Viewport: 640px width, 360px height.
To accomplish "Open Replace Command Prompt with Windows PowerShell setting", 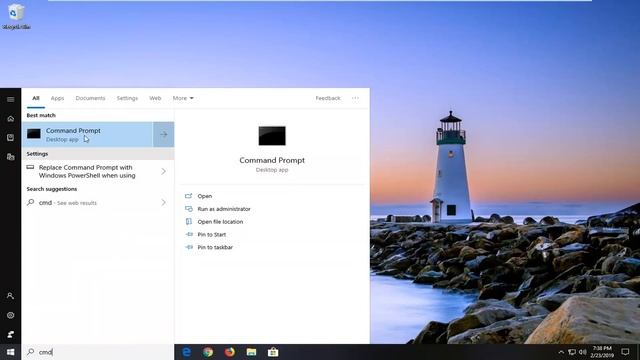I will click(98, 171).
